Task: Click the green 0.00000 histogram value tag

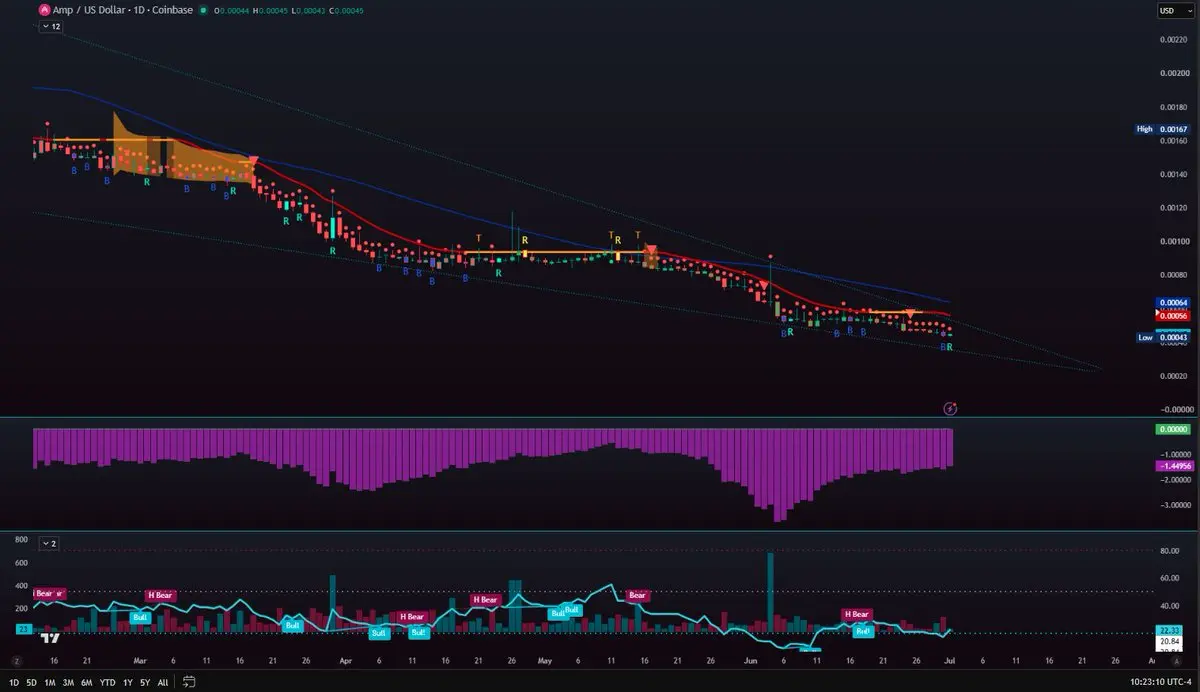Action: pos(1174,429)
